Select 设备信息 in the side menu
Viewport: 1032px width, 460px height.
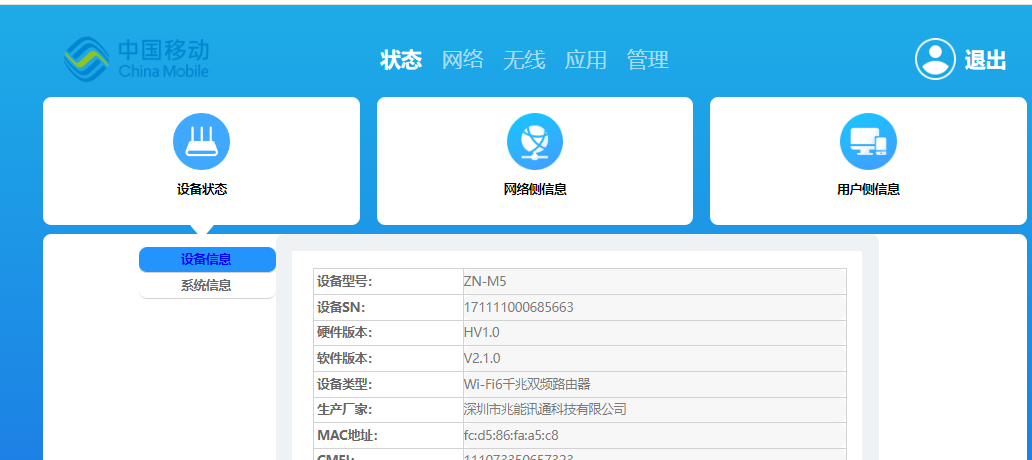(x=207, y=259)
